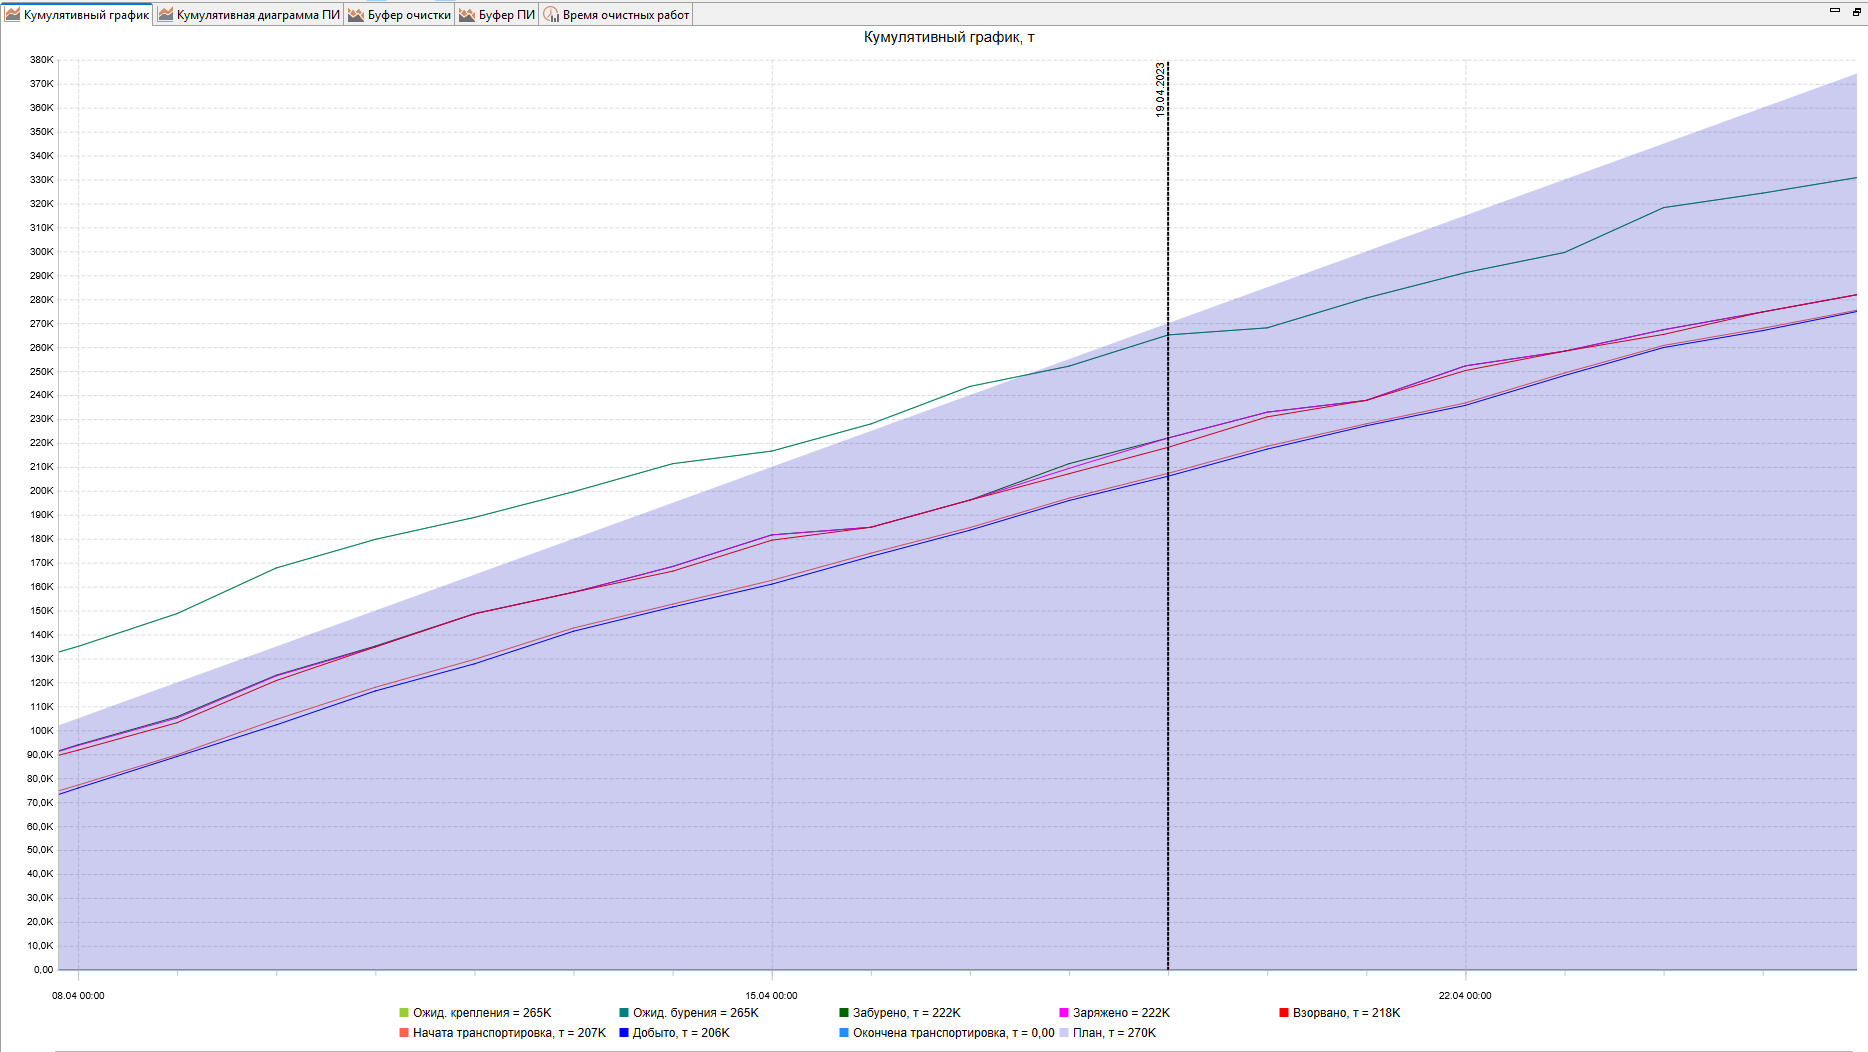
Task: Click the Кумулятивная диаграмма ПИ tab icon
Action: pos(166,15)
